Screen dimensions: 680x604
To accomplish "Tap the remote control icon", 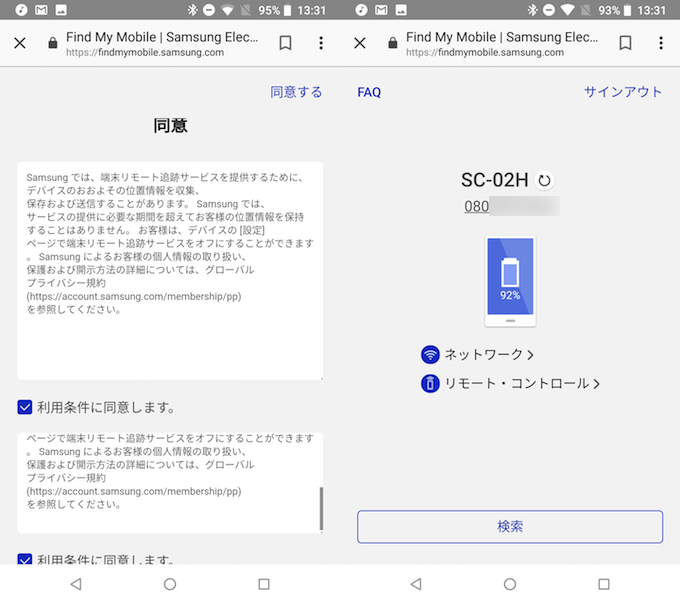I will [430, 383].
